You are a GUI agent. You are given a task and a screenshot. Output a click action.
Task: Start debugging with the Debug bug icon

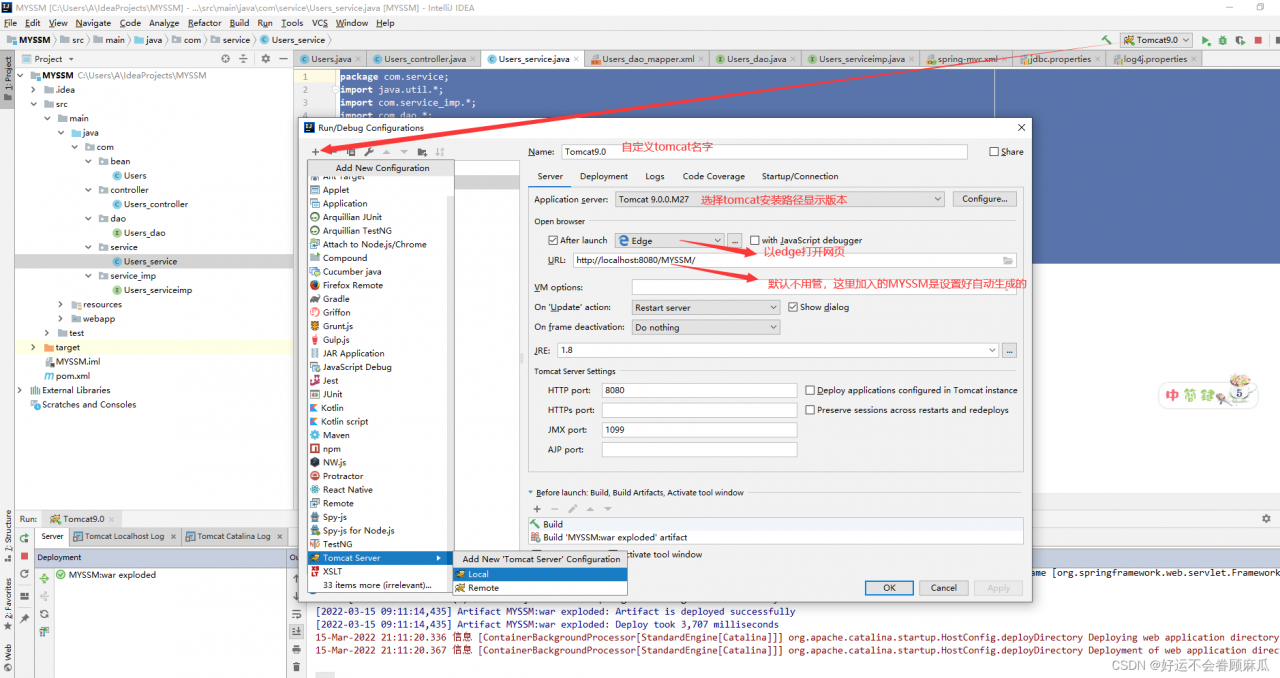coord(1220,40)
